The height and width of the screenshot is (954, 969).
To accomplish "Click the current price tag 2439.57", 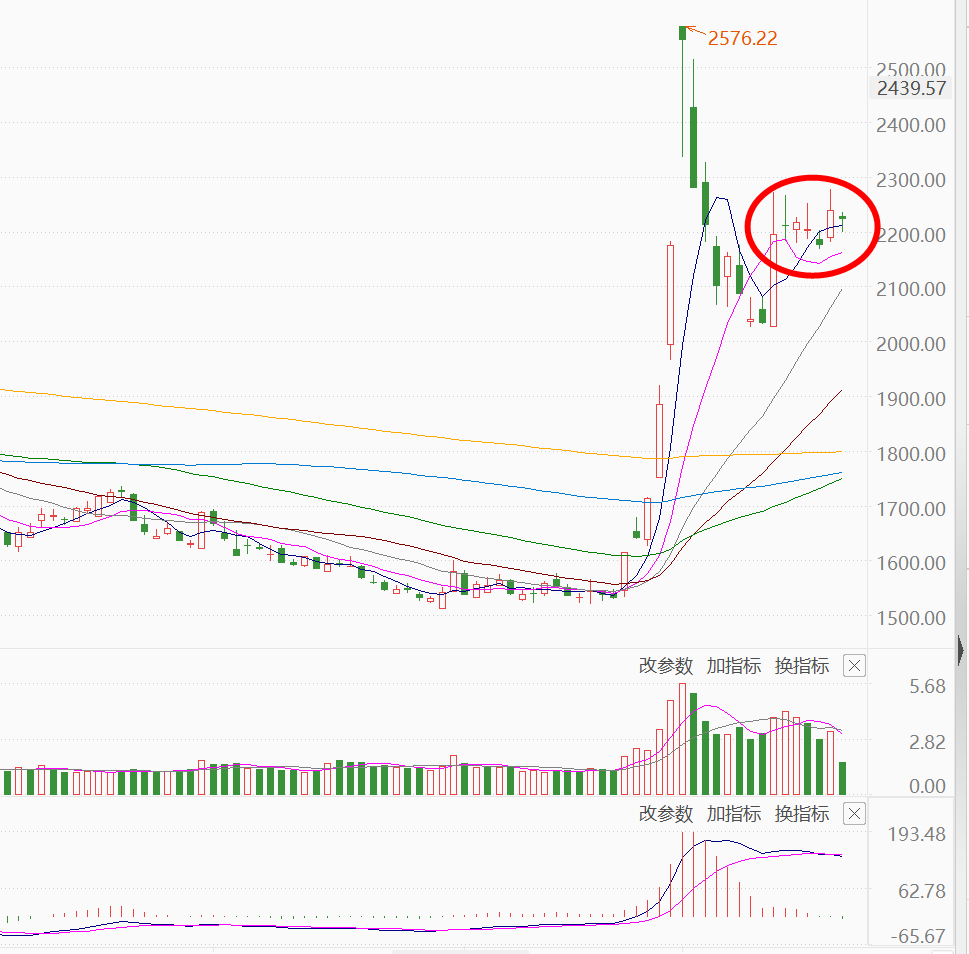I will (912, 88).
